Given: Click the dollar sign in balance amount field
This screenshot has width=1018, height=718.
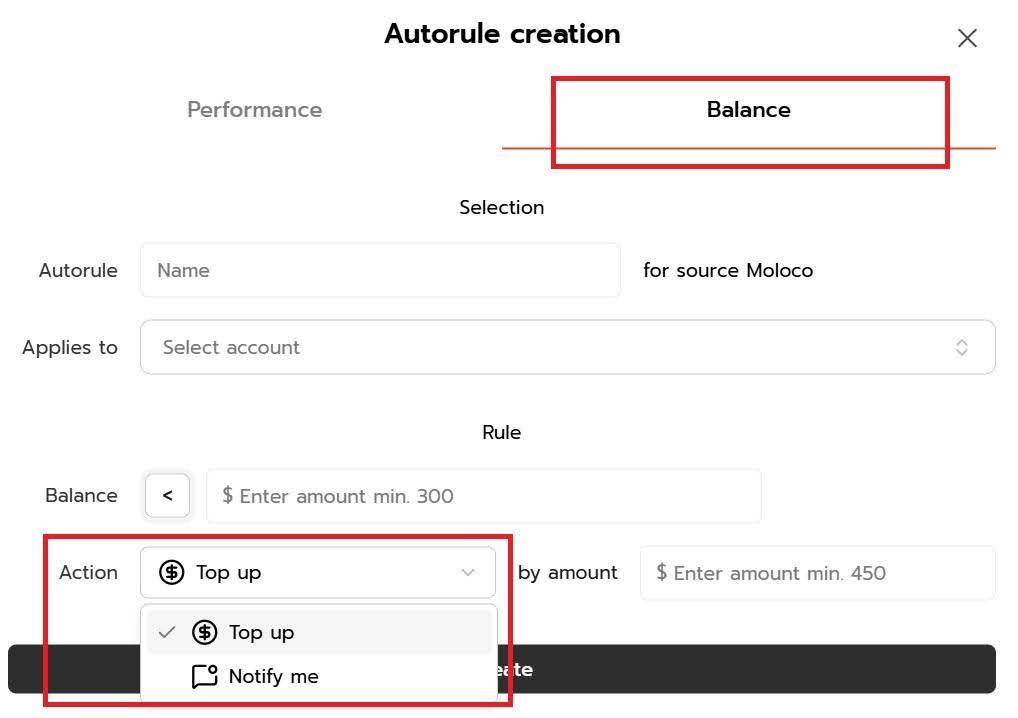Looking at the screenshot, I should [228, 496].
